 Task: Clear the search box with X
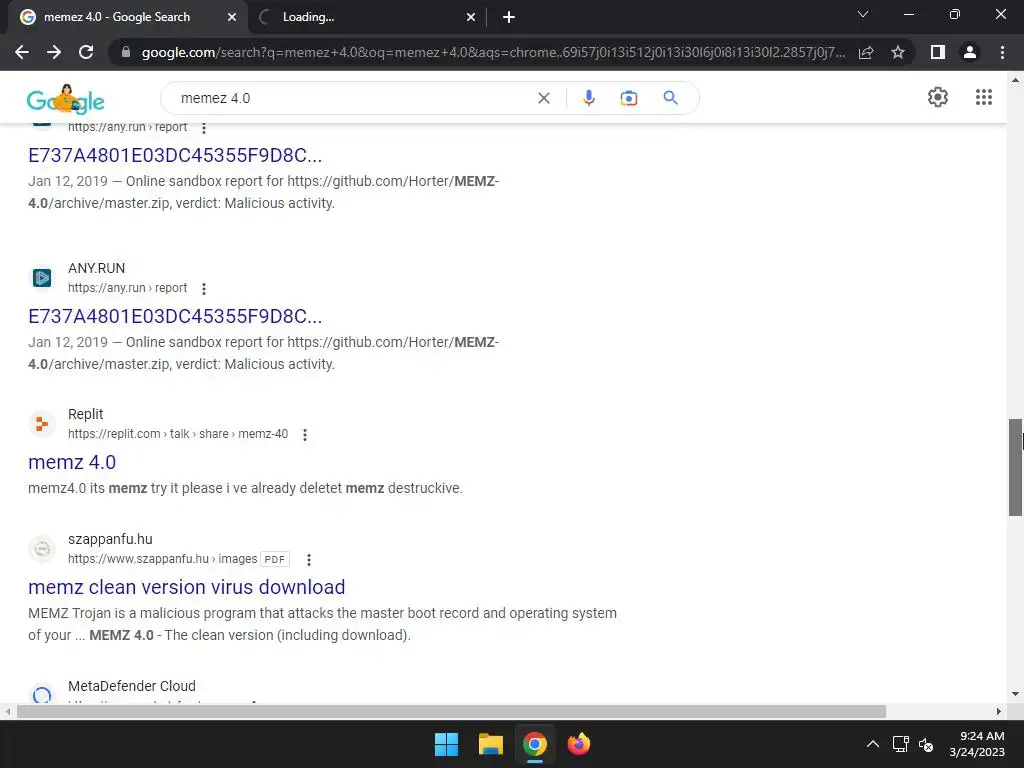pyautogui.click(x=543, y=98)
